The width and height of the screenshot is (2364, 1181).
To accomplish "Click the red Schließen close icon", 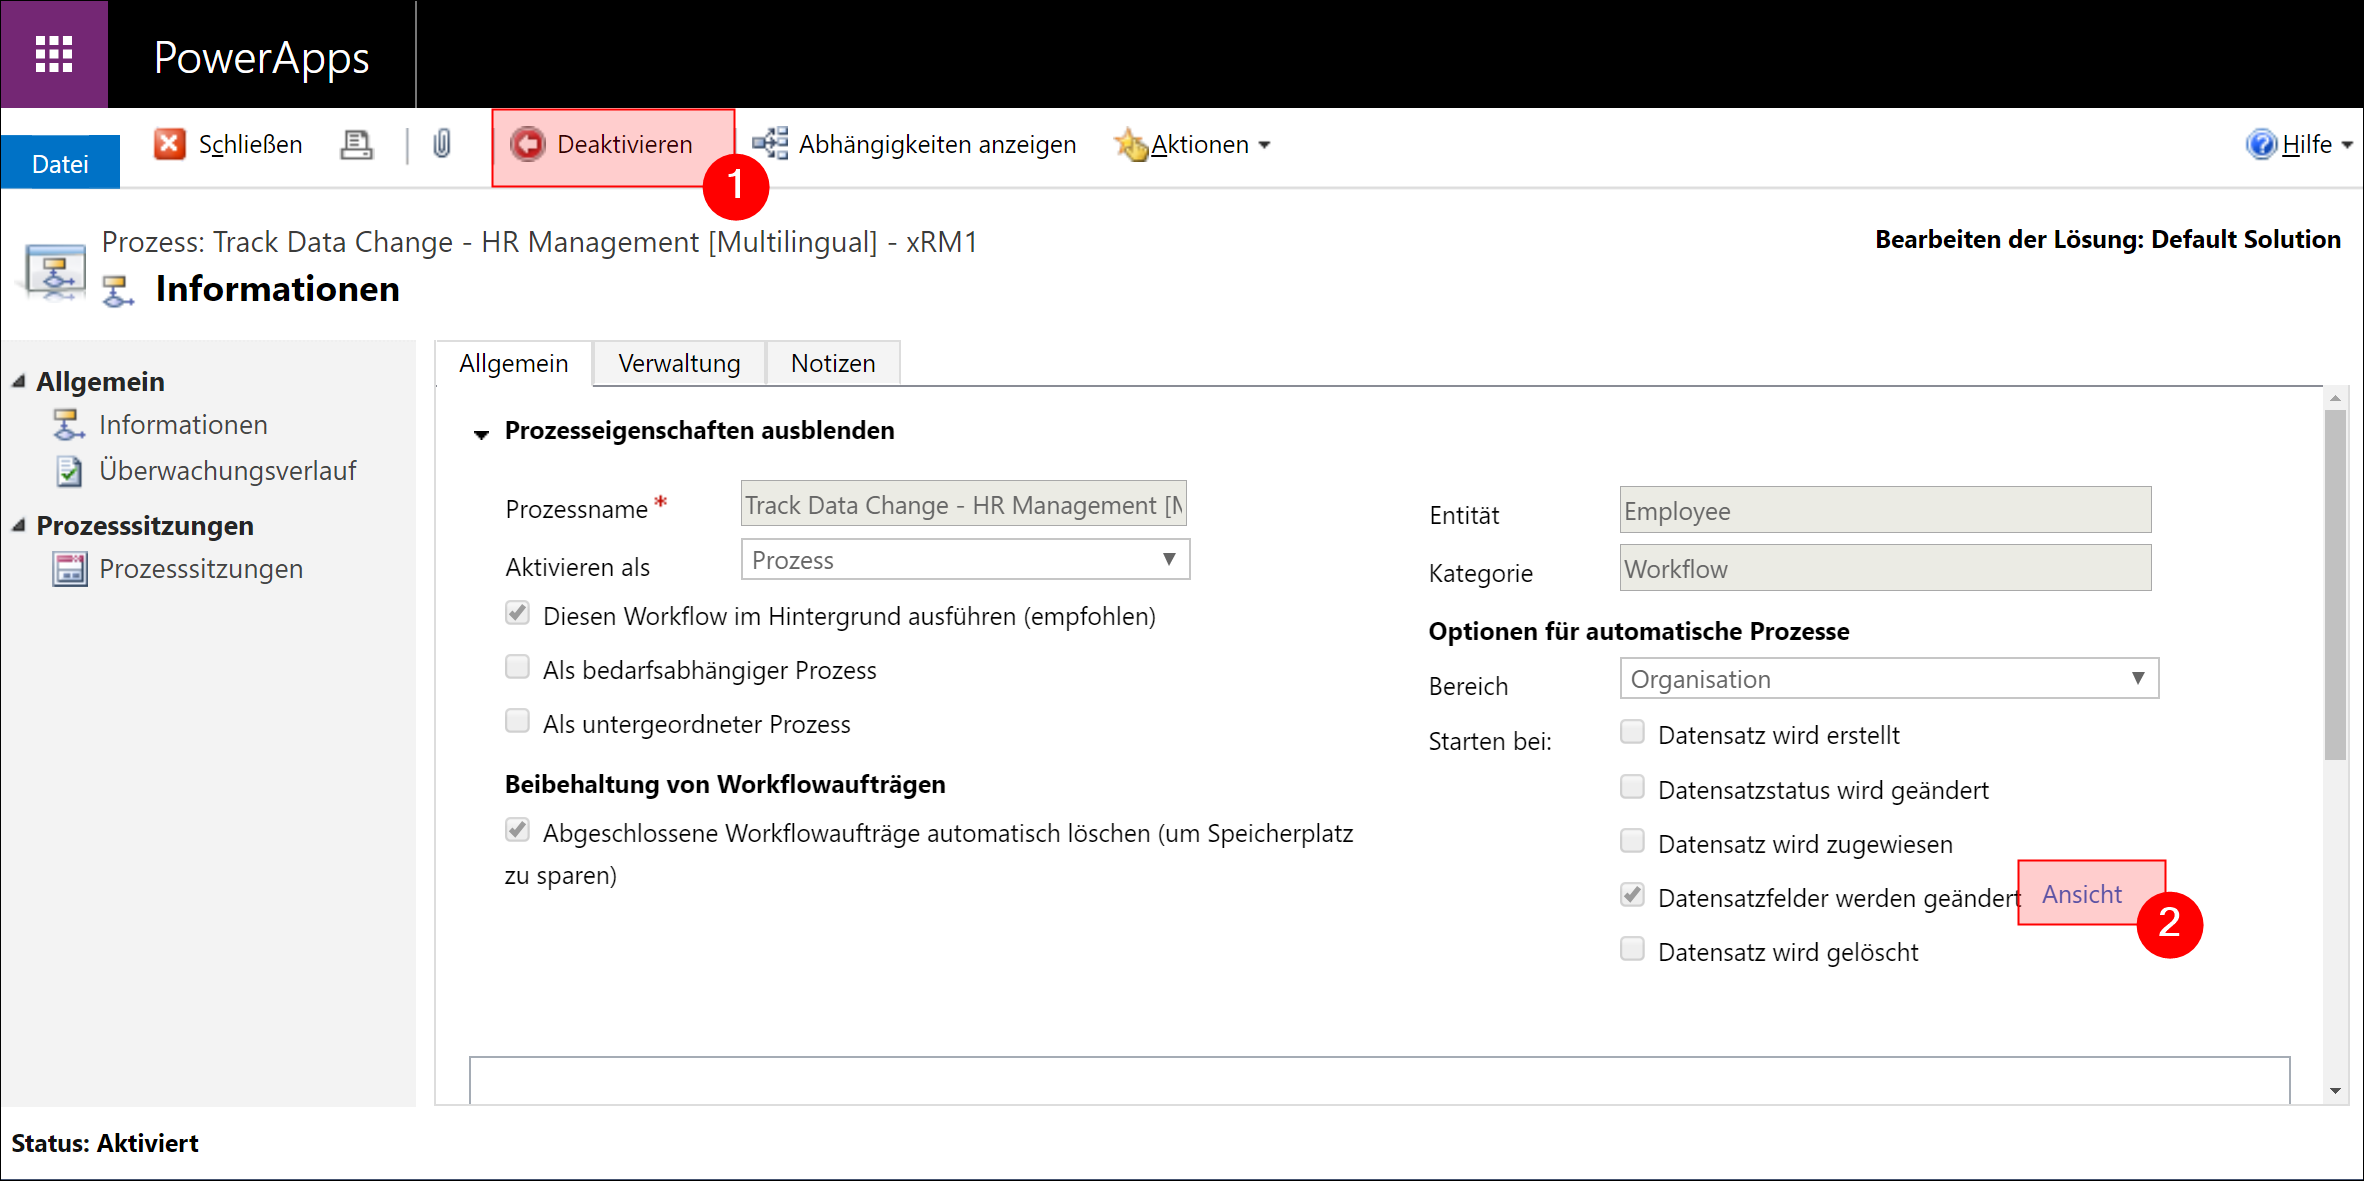I will (169, 144).
